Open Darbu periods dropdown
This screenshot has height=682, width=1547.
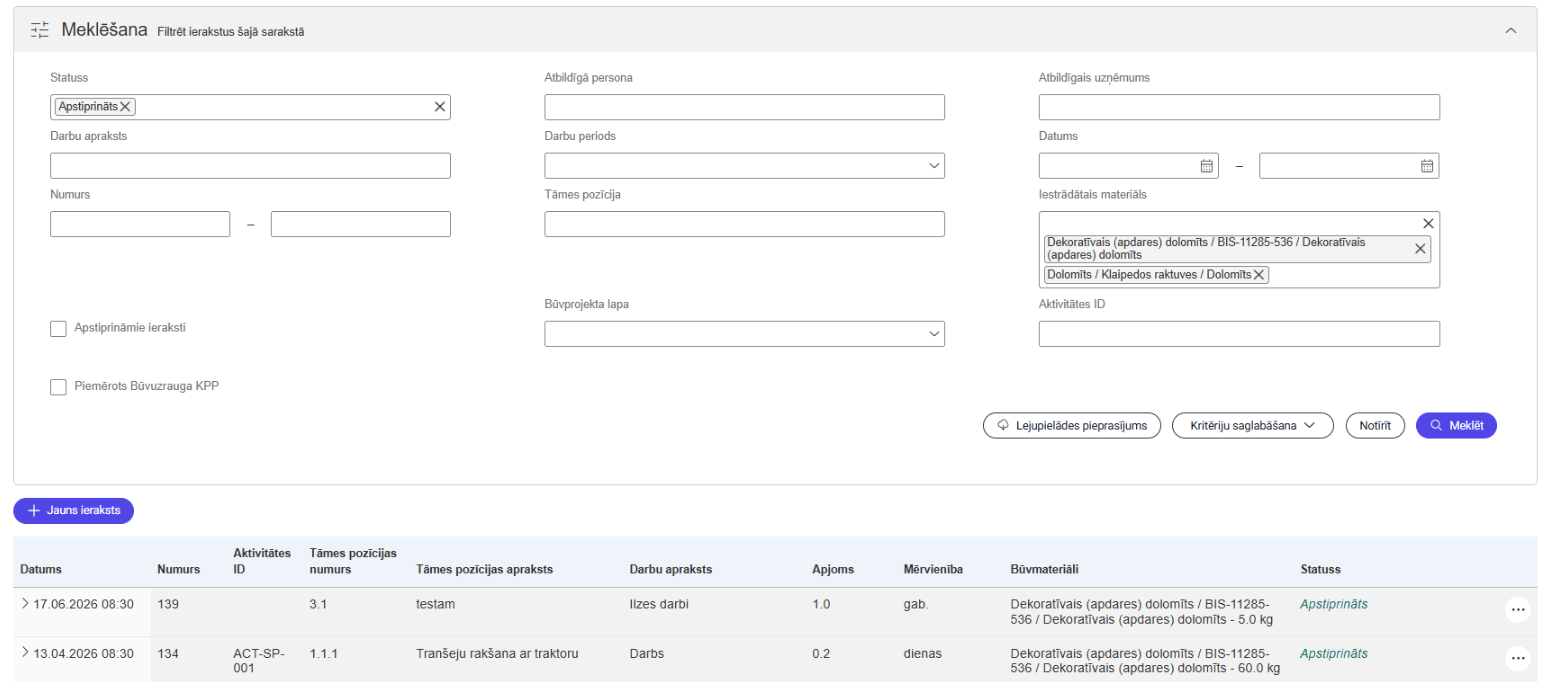click(x=744, y=166)
